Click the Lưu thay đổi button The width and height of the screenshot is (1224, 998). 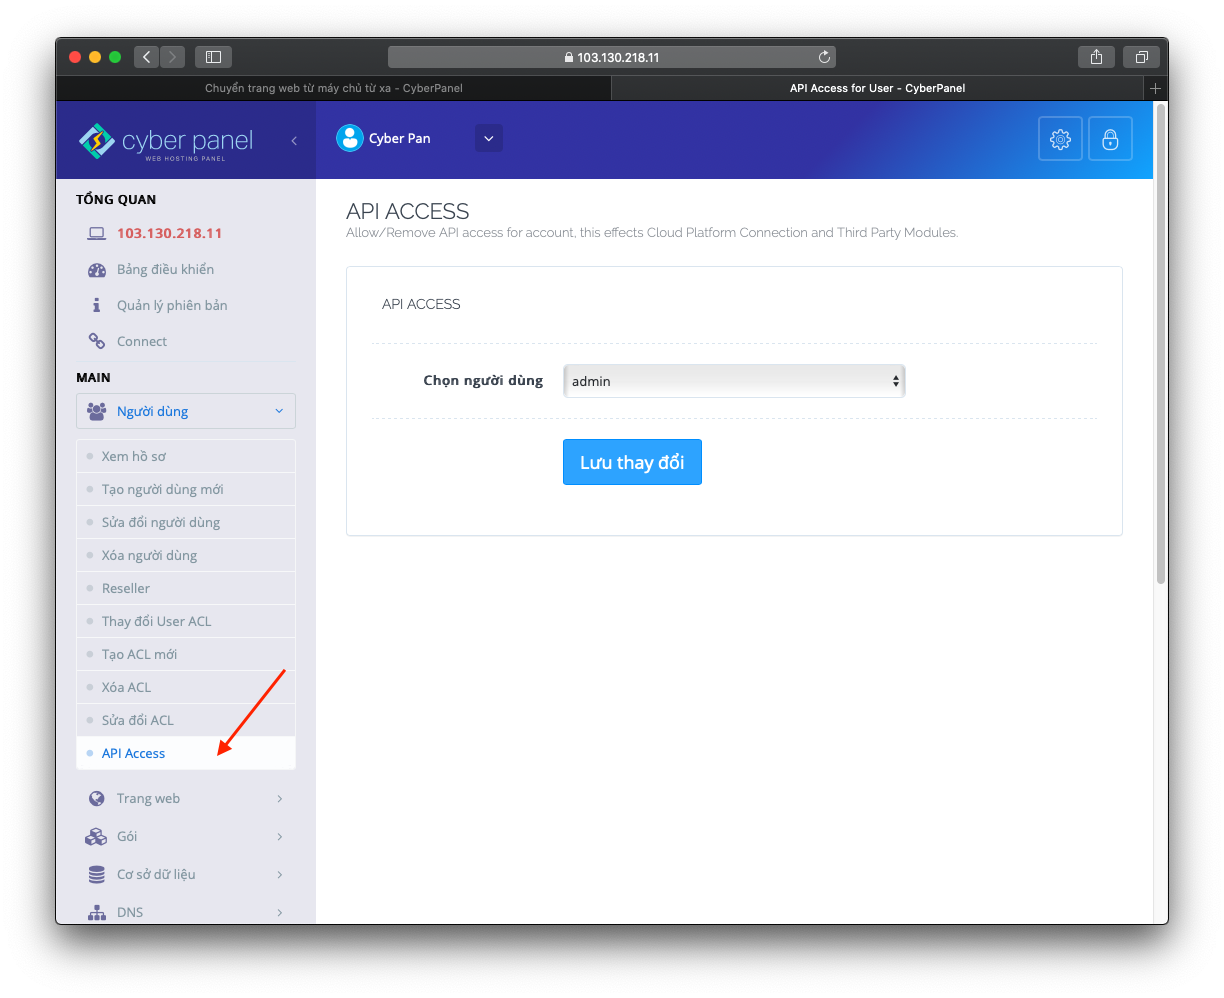tap(632, 462)
